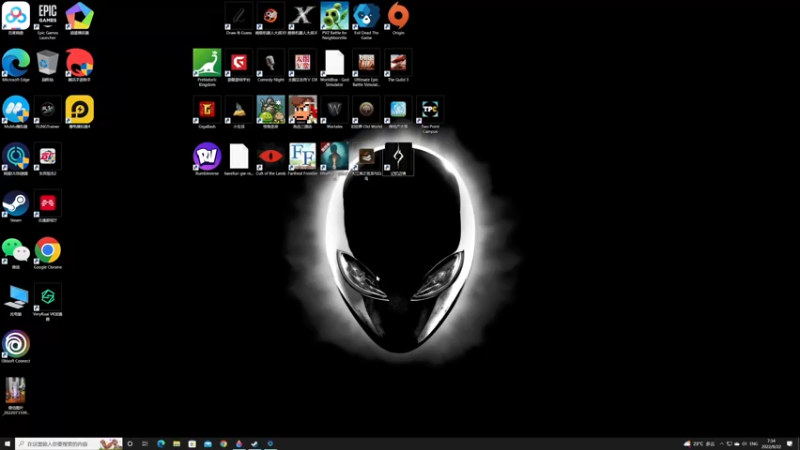The width and height of the screenshot is (800, 450).
Task: Open the Baidu Netdisk cloud shortcut
Action: click(x=16, y=18)
